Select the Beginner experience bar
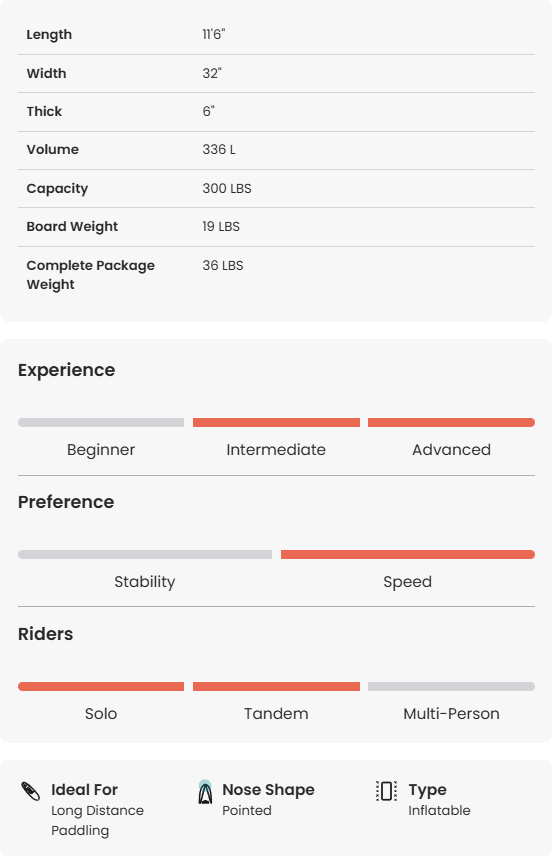Screen dimensions: 553x856 (101, 423)
